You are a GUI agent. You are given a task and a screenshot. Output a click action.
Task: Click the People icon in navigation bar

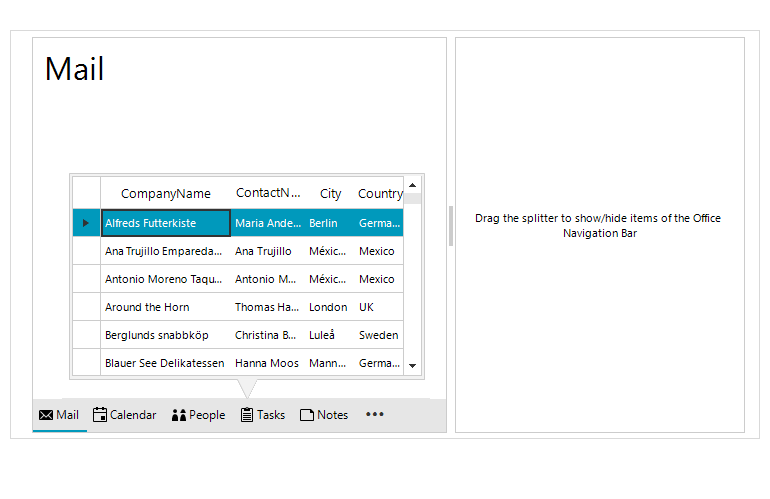tap(179, 415)
